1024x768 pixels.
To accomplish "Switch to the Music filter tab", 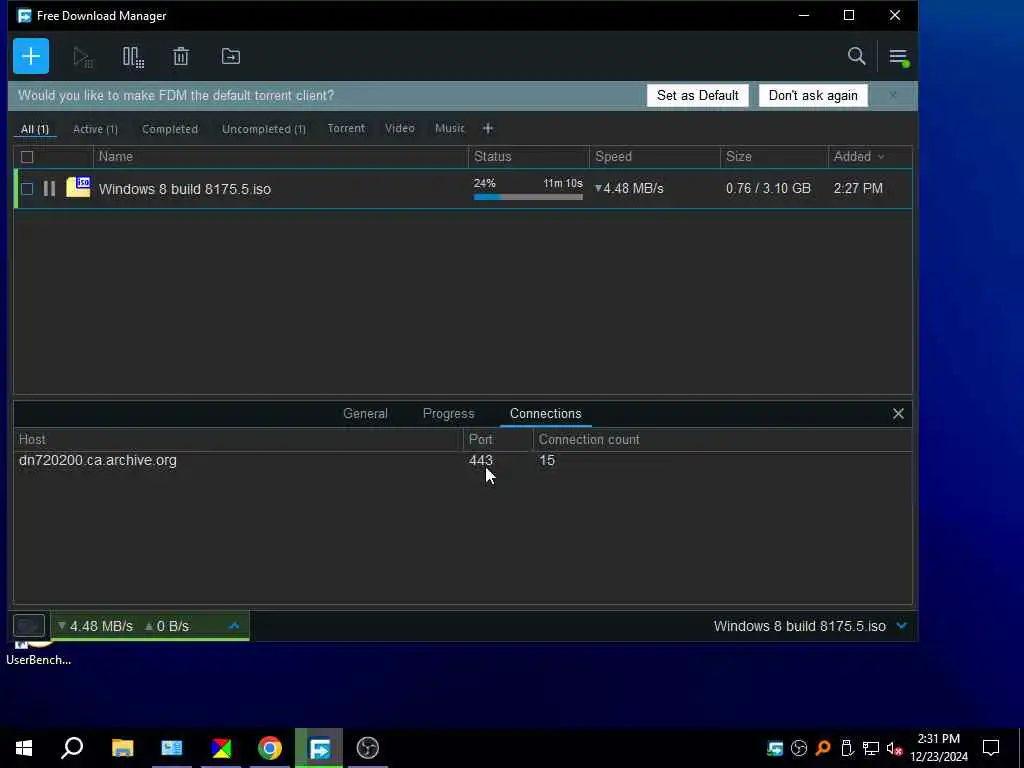I will click(x=450, y=128).
